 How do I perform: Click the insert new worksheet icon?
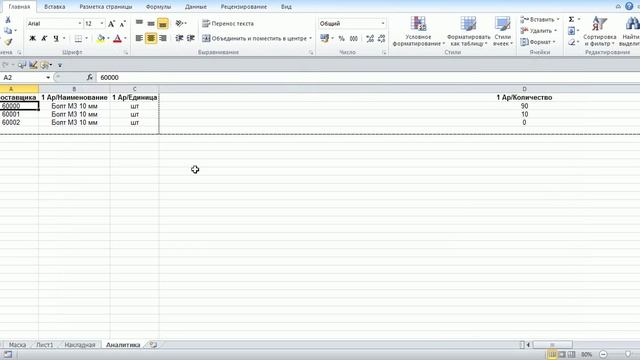coord(153,345)
